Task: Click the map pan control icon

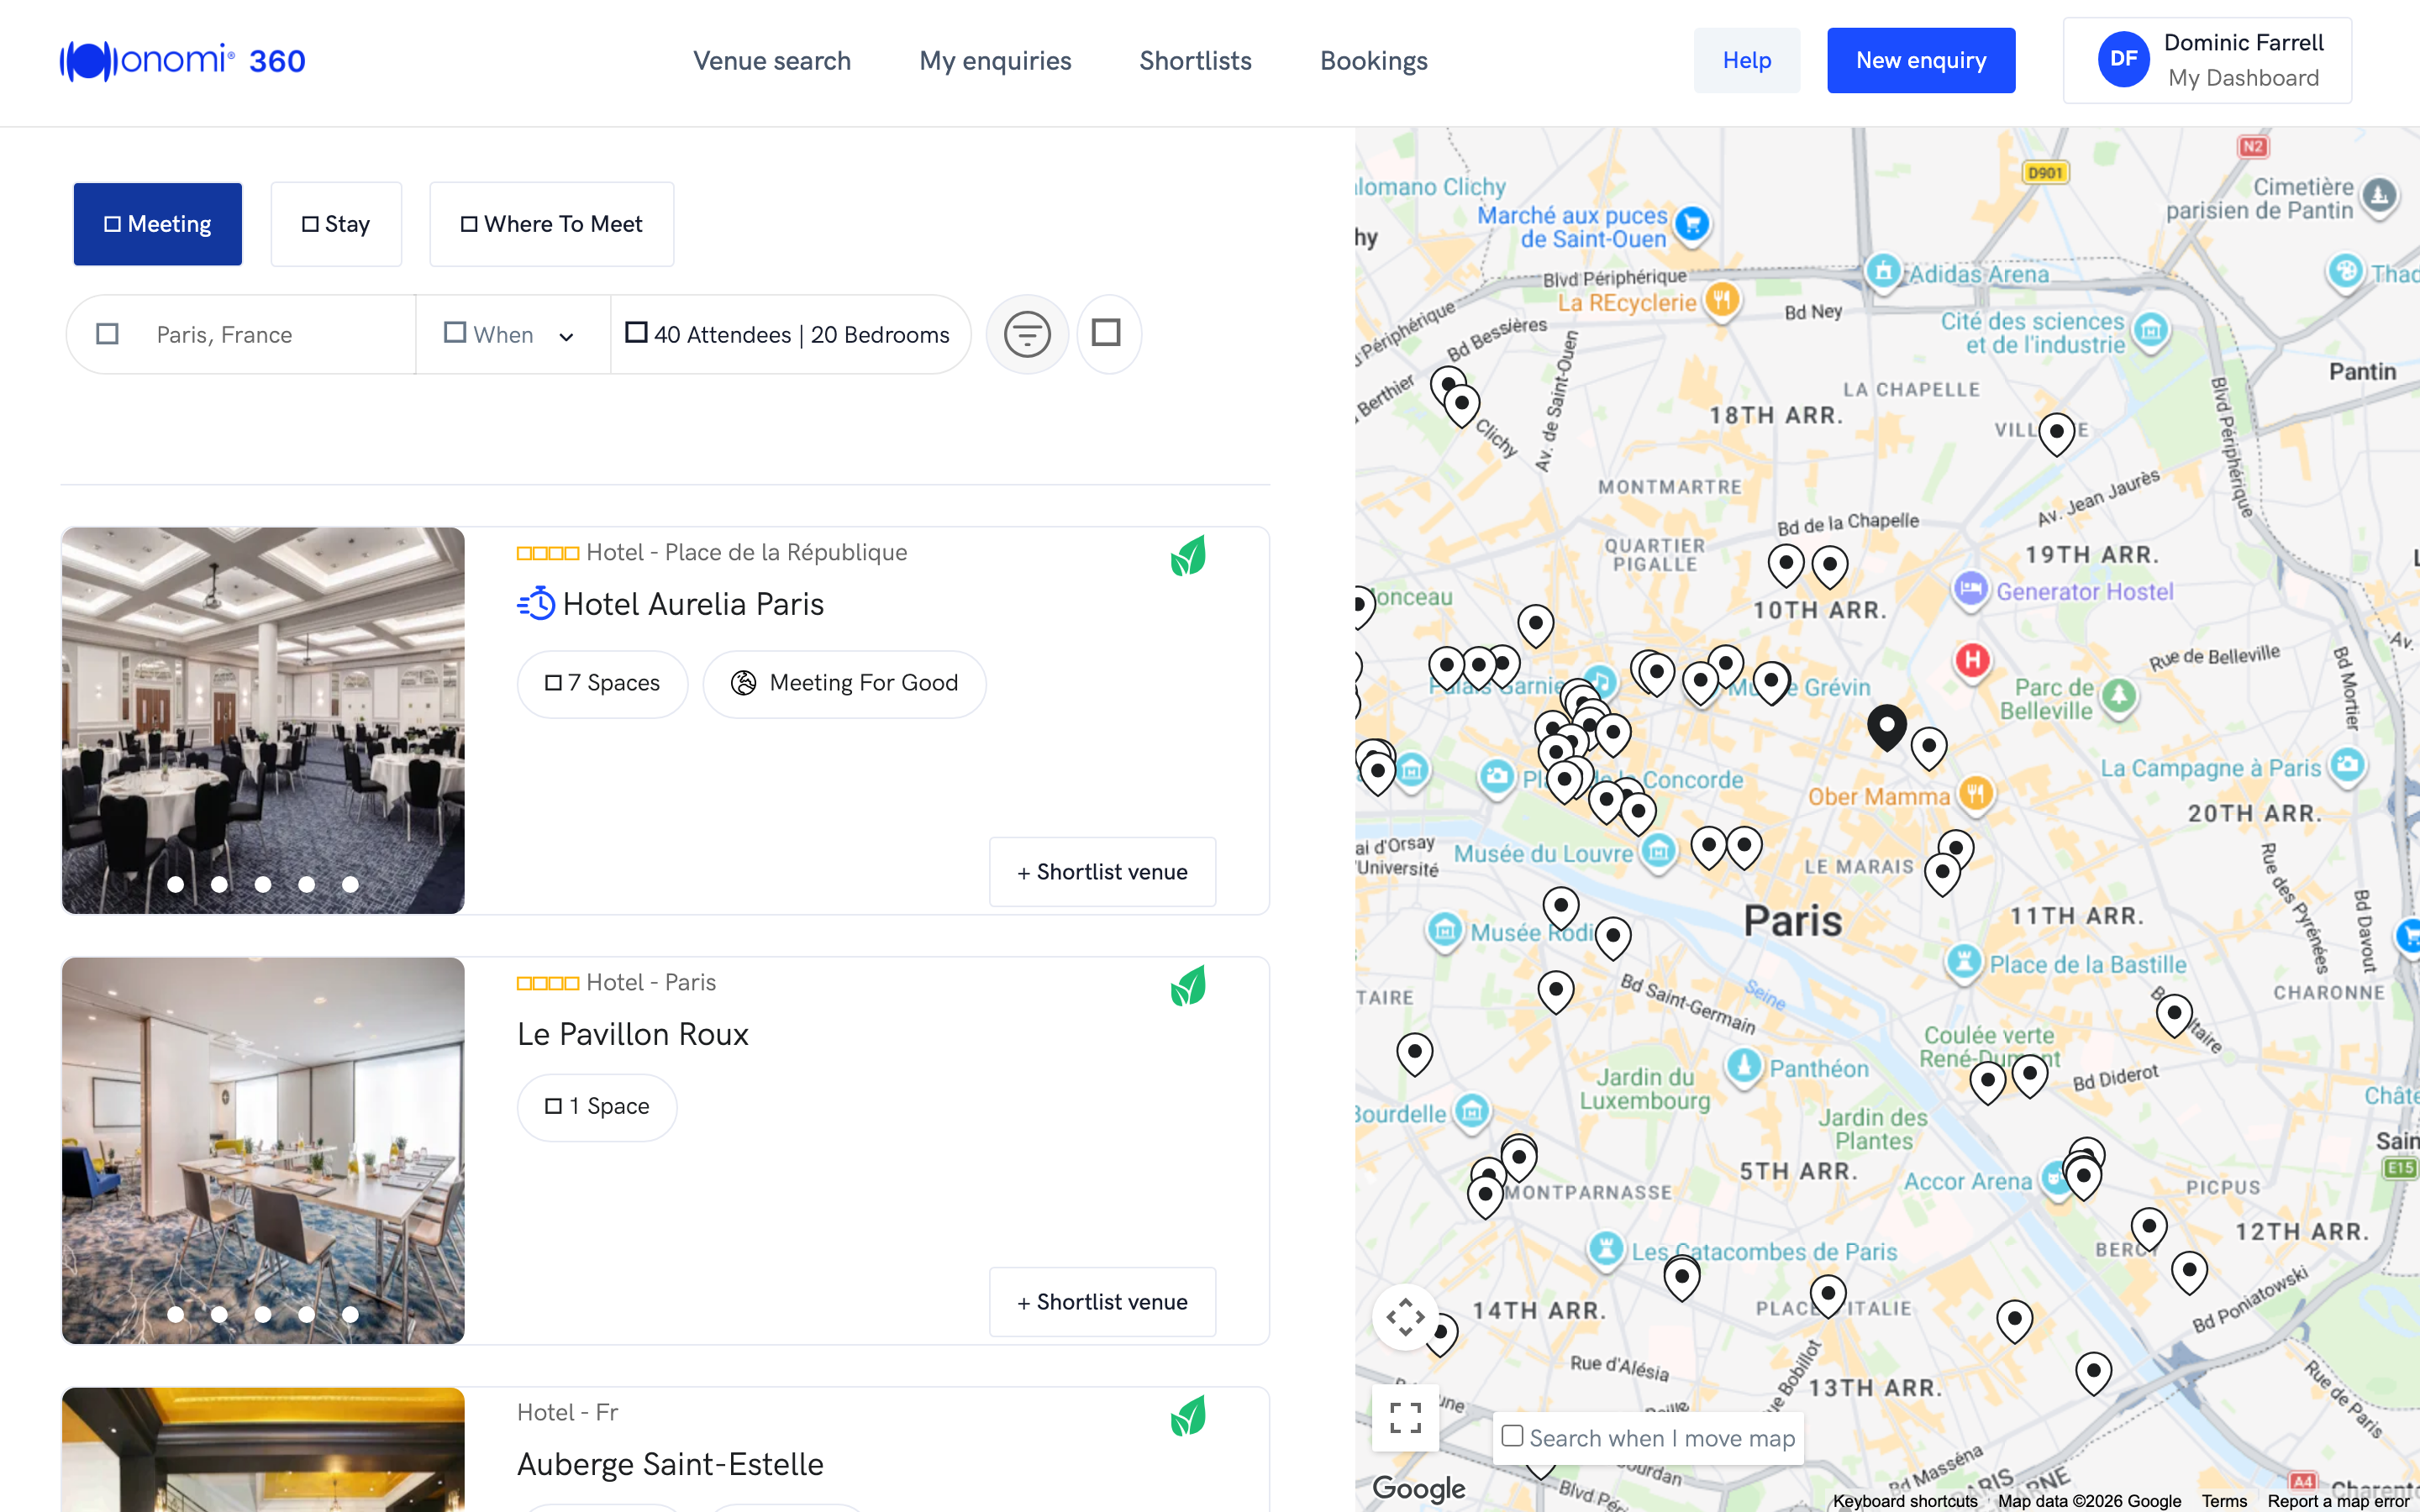Action: pyautogui.click(x=1405, y=1317)
